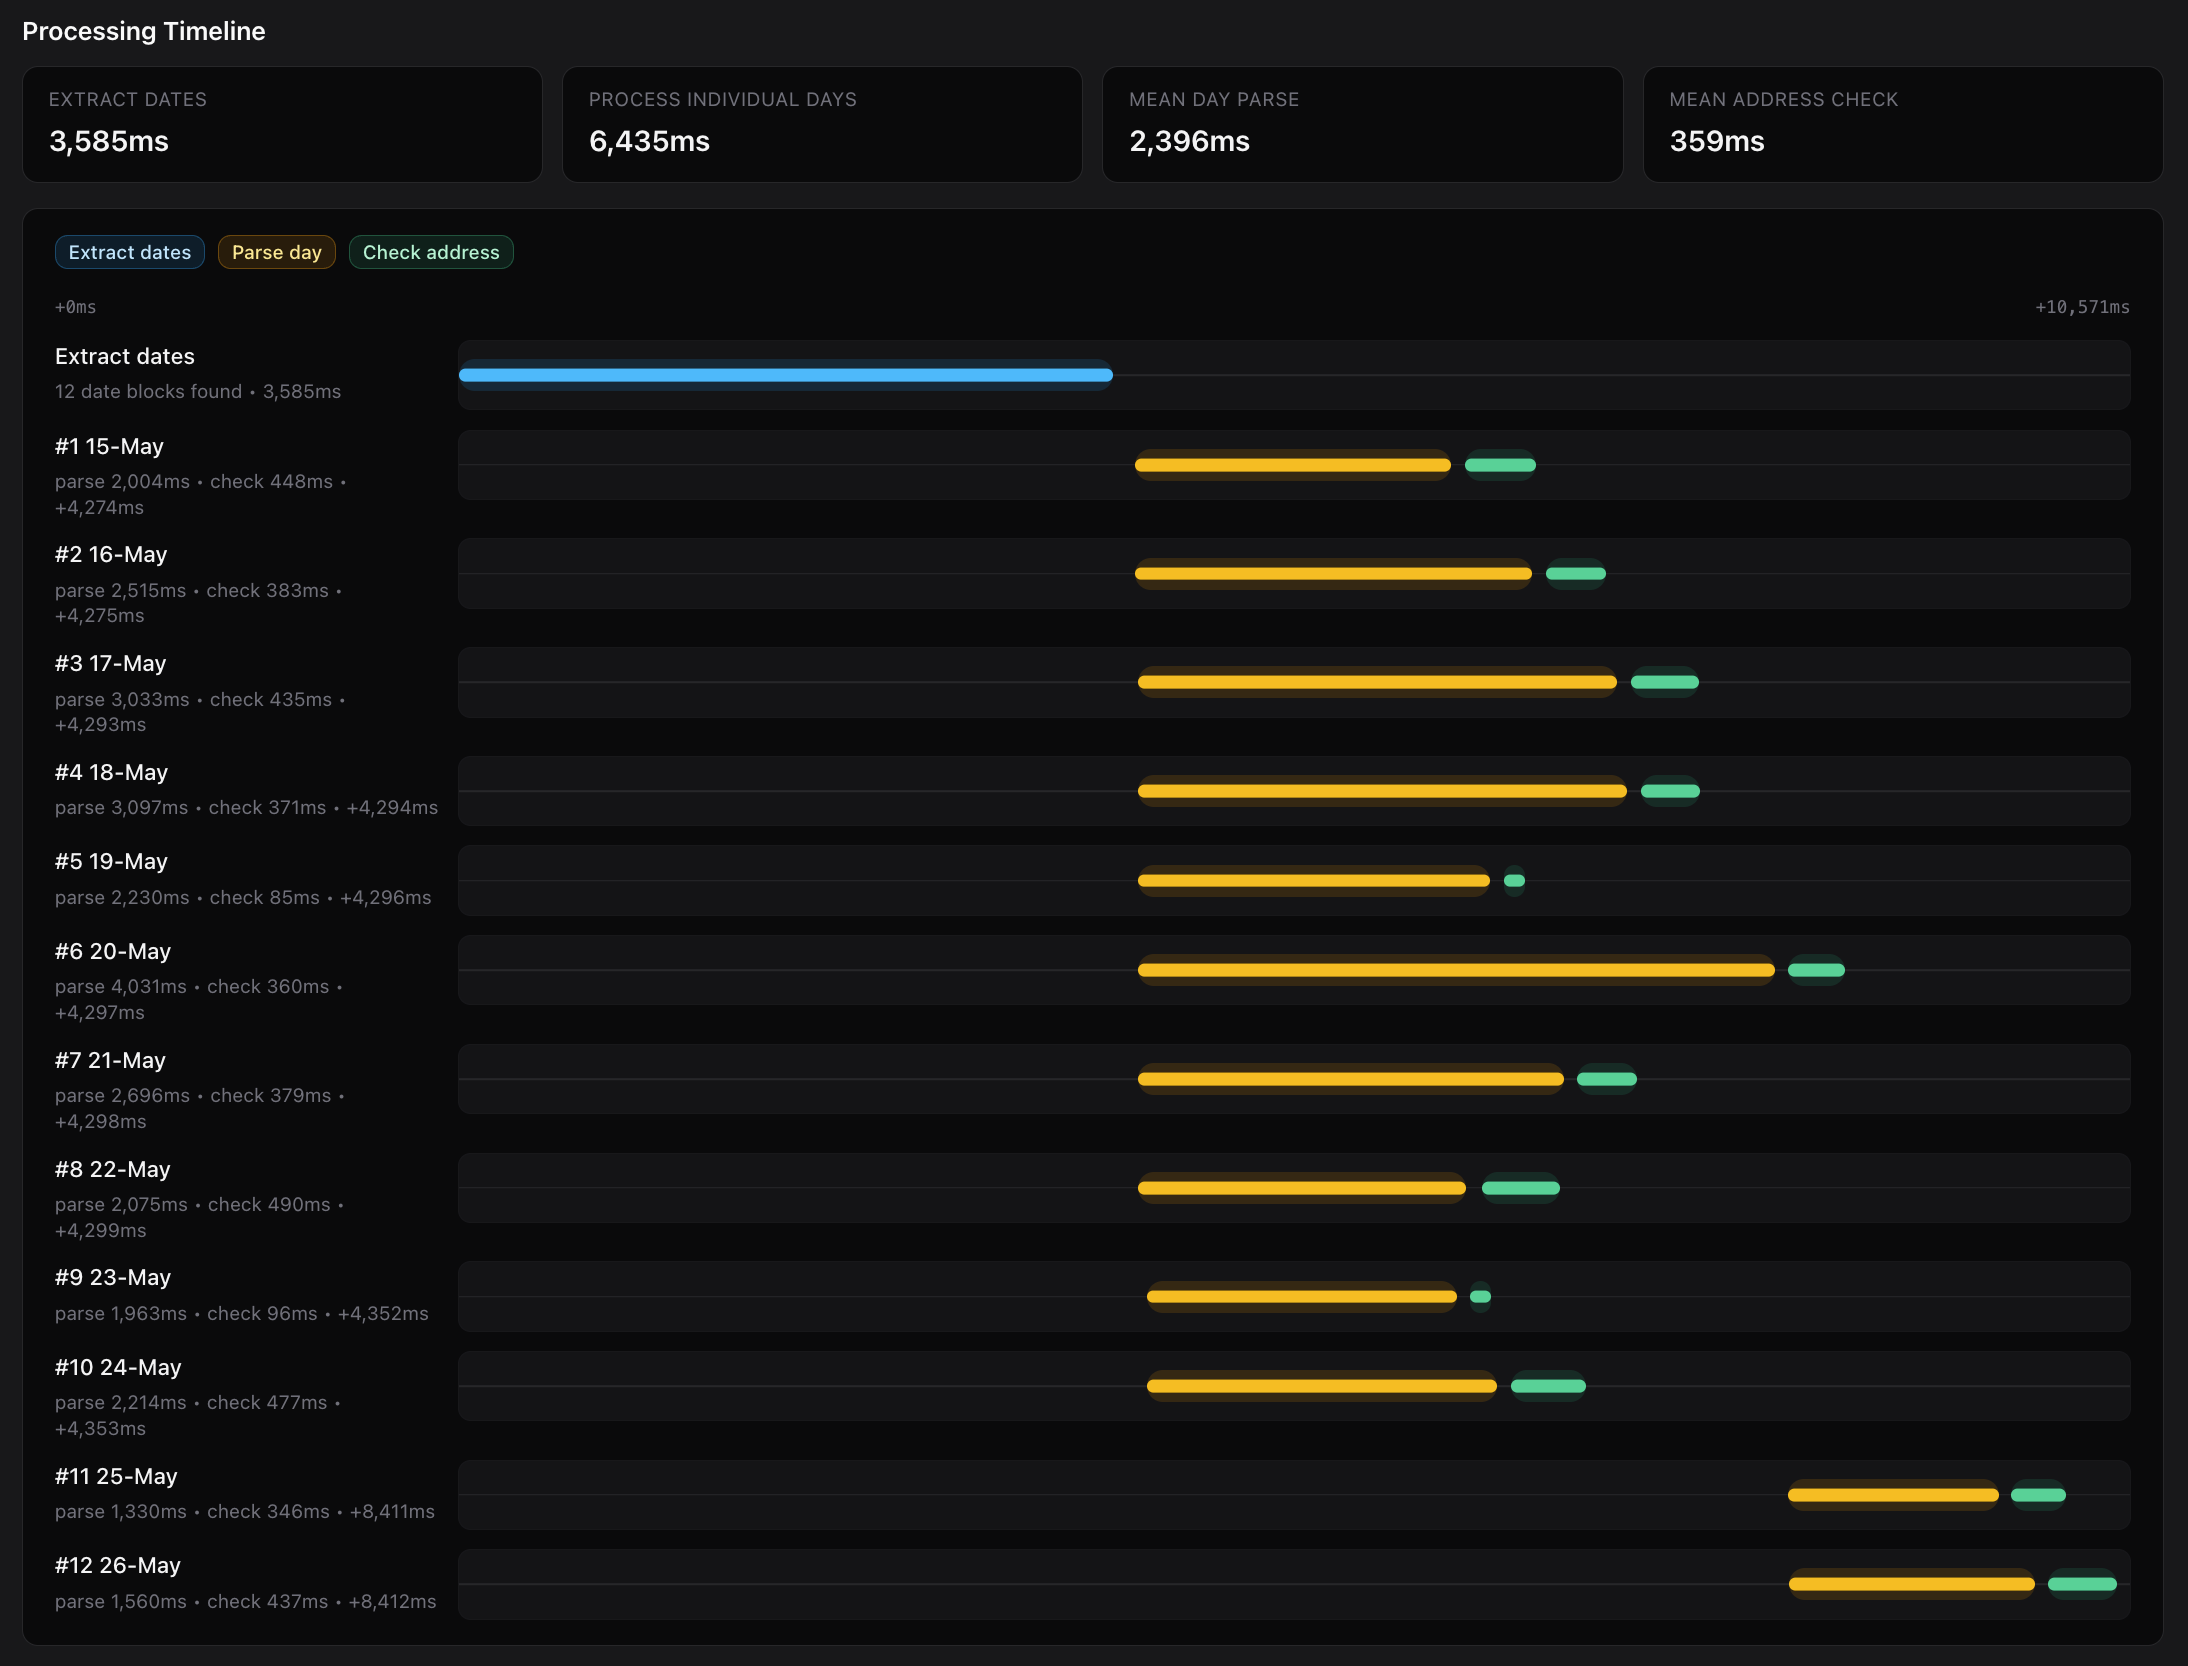This screenshot has height=1666, width=2188.
Task: Click the yellow parse bar for #1 15-May
Action: [1292, 465]
